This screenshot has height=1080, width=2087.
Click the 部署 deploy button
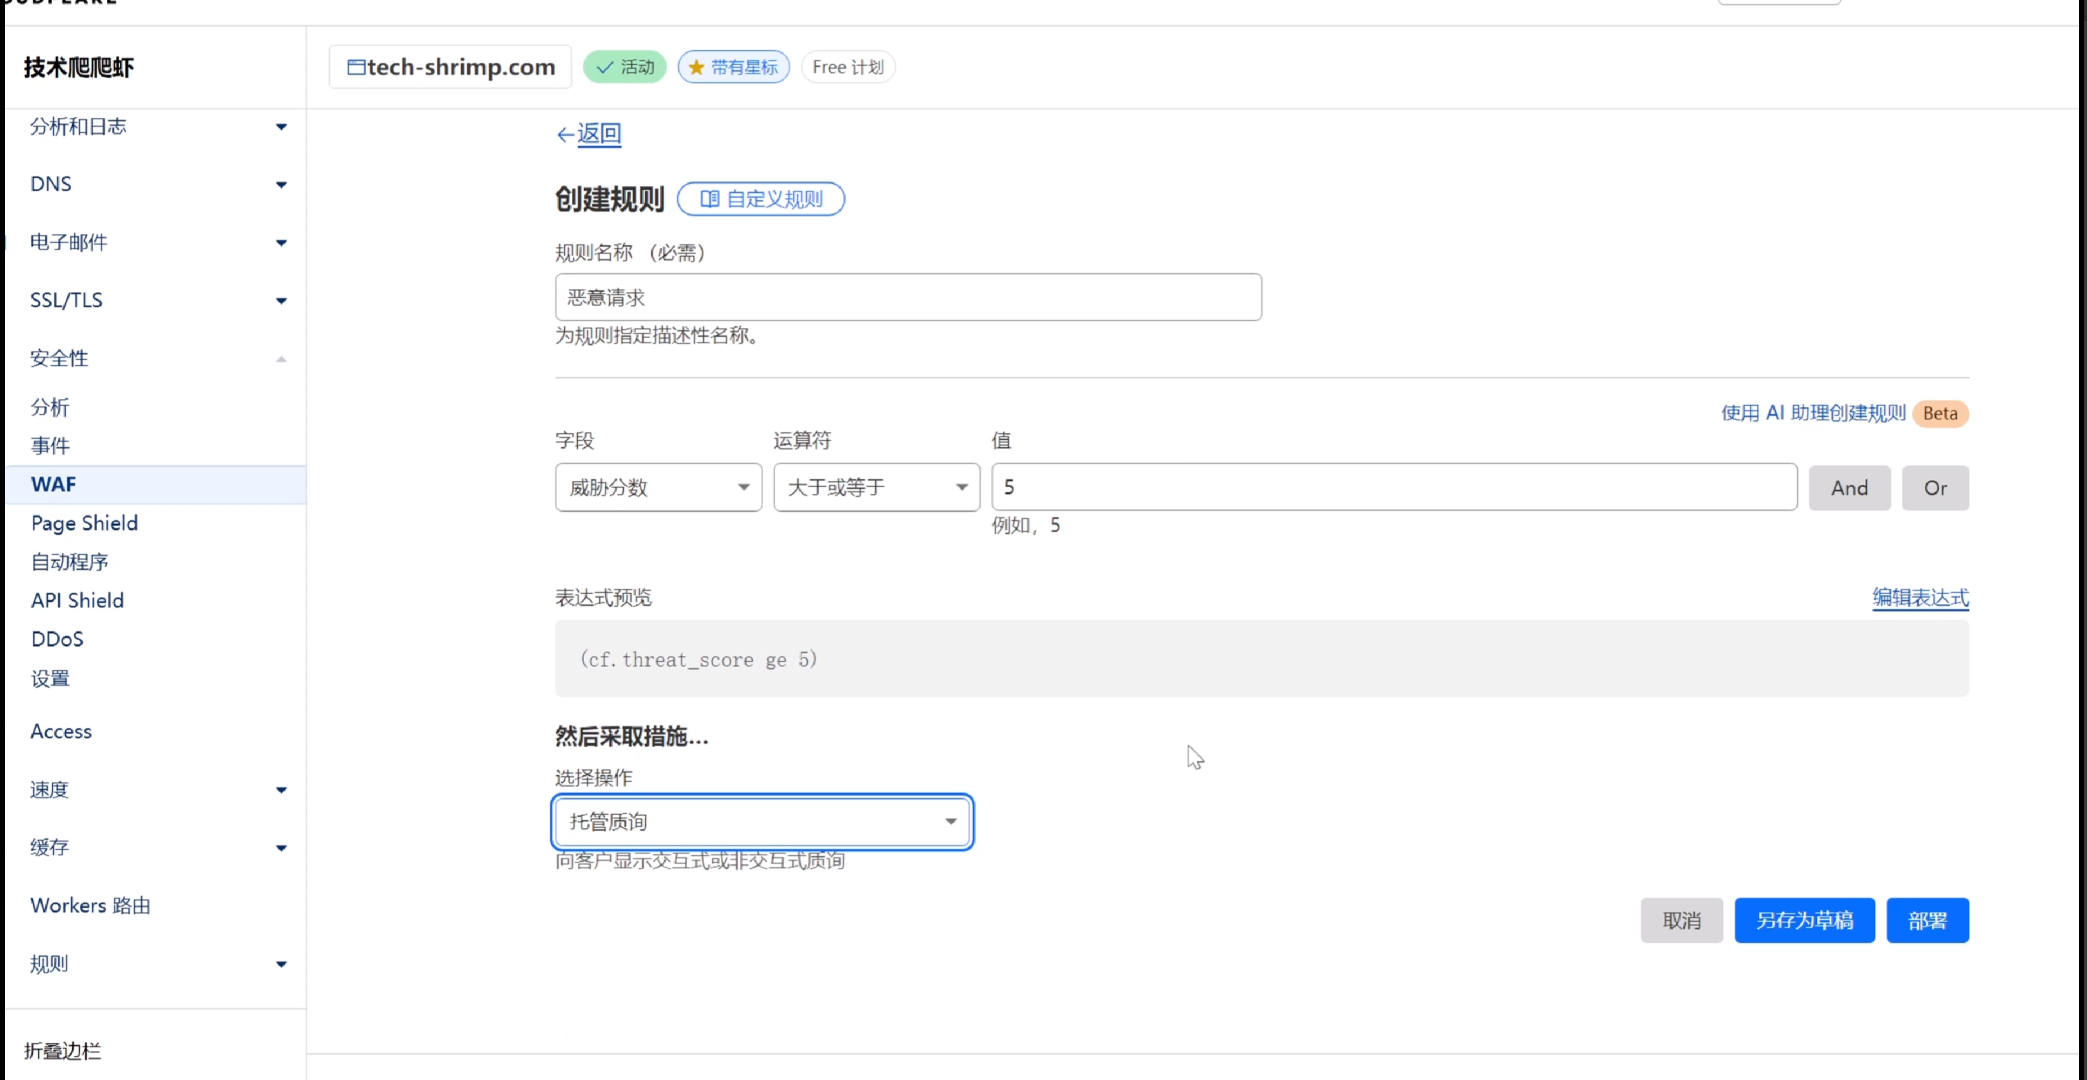click(1926, 920)
